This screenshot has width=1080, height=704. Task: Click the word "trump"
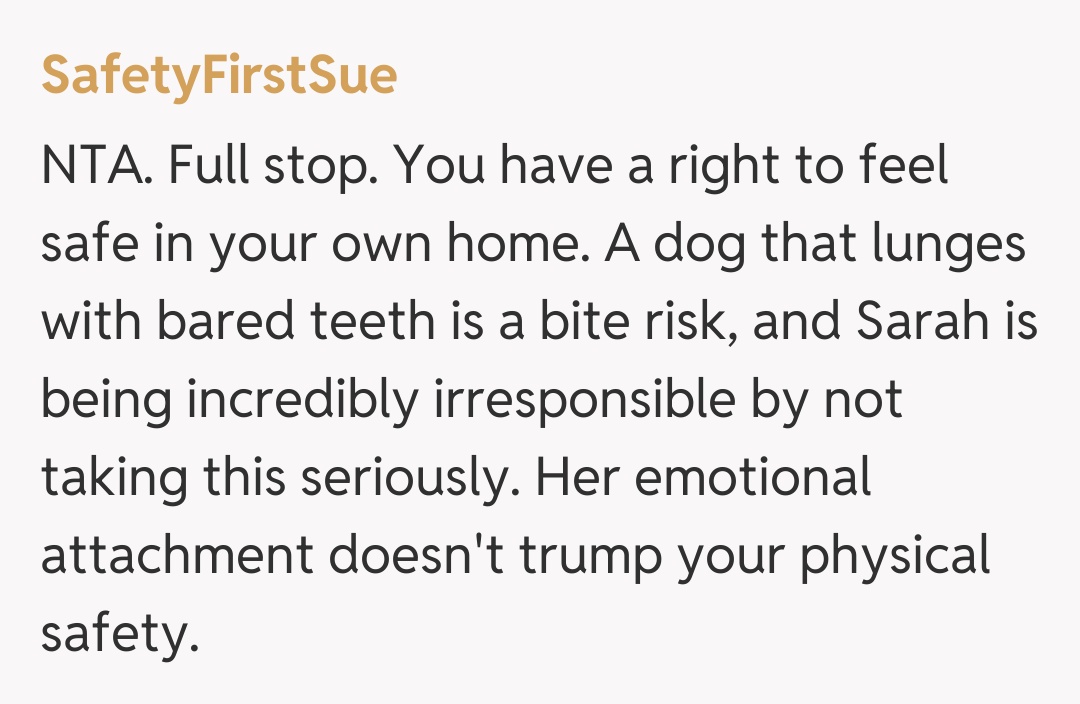[590, 553]
